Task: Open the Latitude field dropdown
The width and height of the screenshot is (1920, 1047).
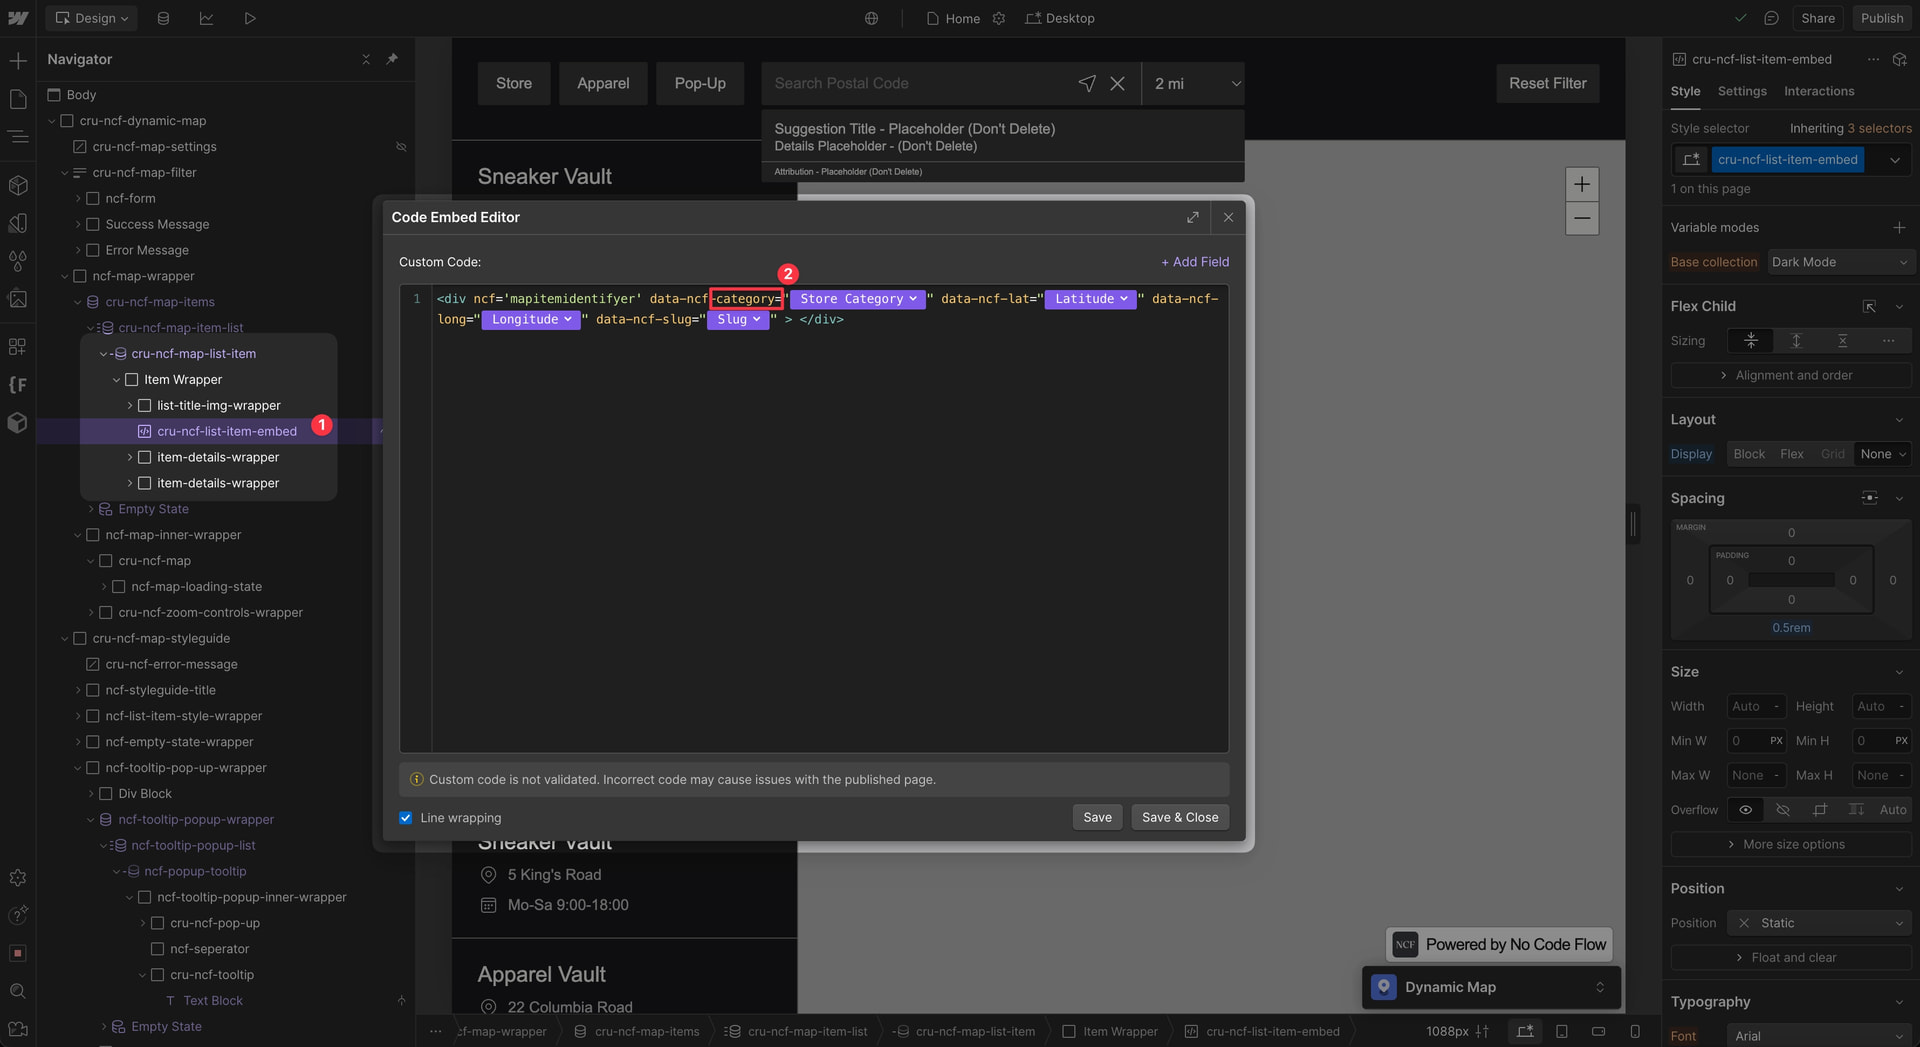Action: click(1091, 299)
